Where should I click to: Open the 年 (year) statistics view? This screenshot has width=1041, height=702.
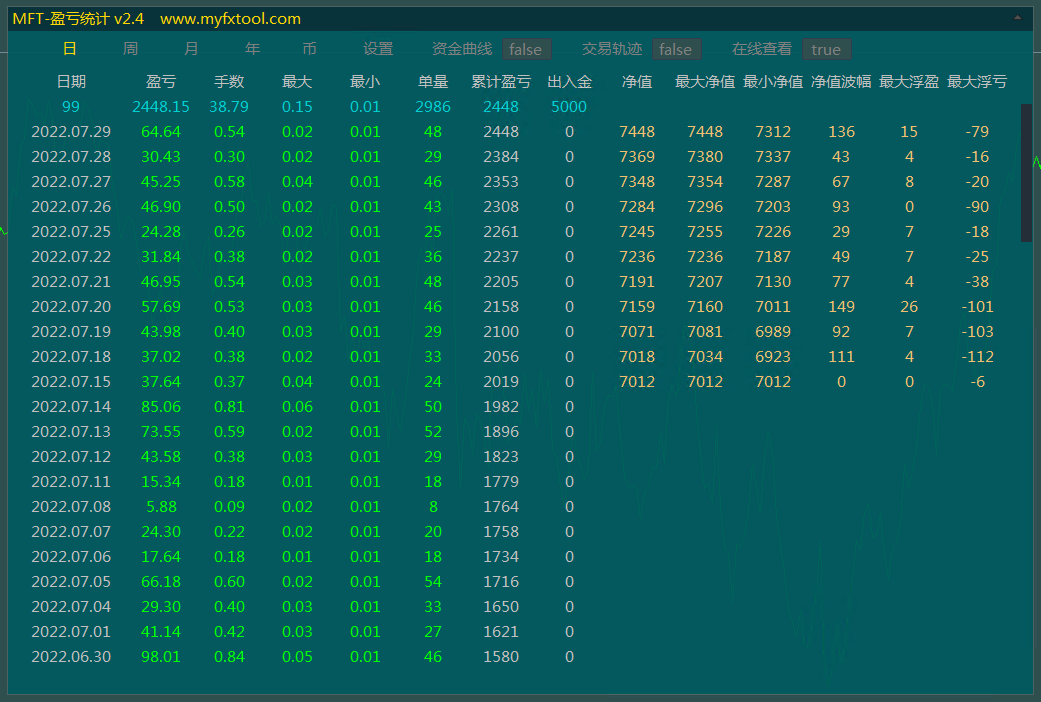(252, 47)
